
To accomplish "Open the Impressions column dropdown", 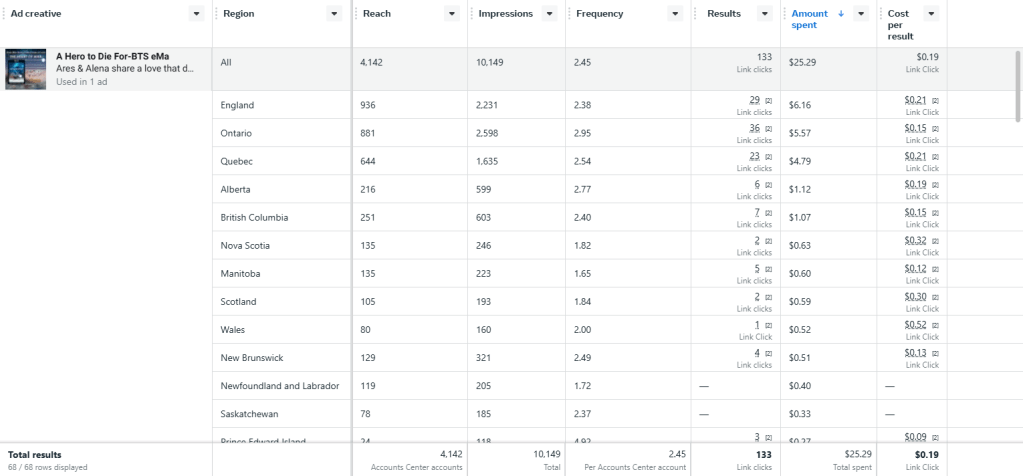I will point(549,14).
